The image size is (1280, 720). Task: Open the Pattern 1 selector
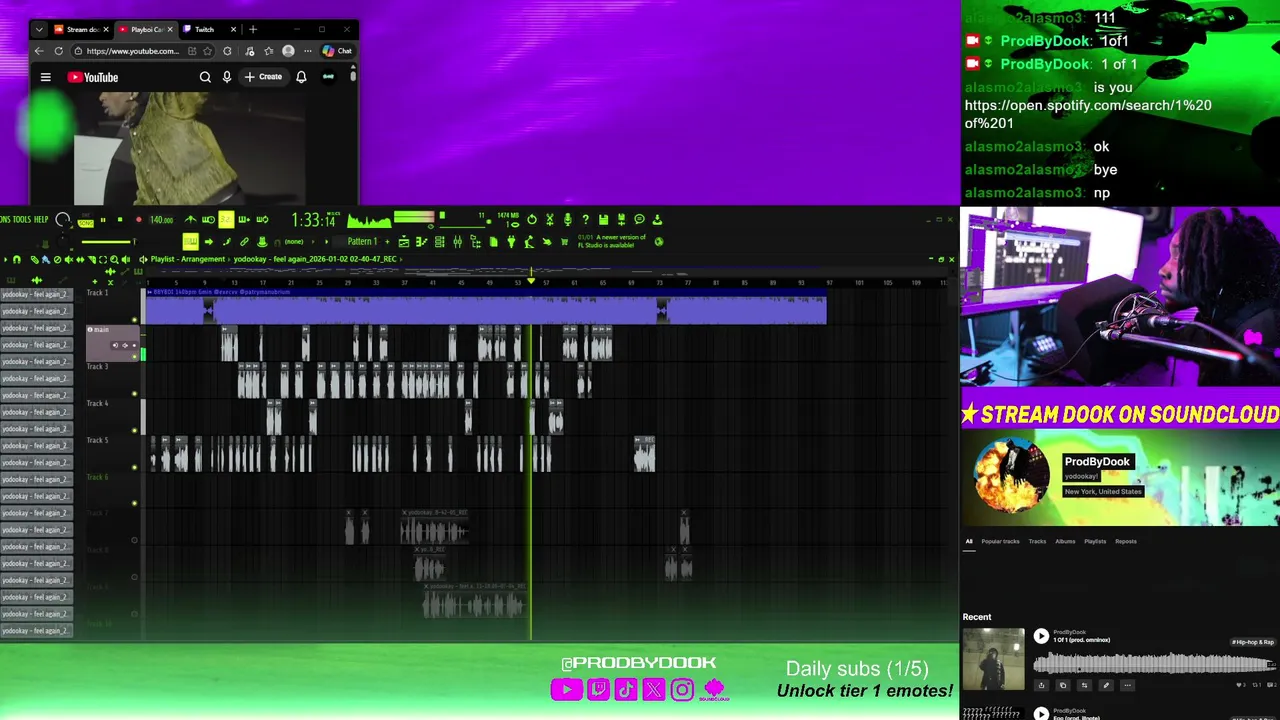point(362,241)
